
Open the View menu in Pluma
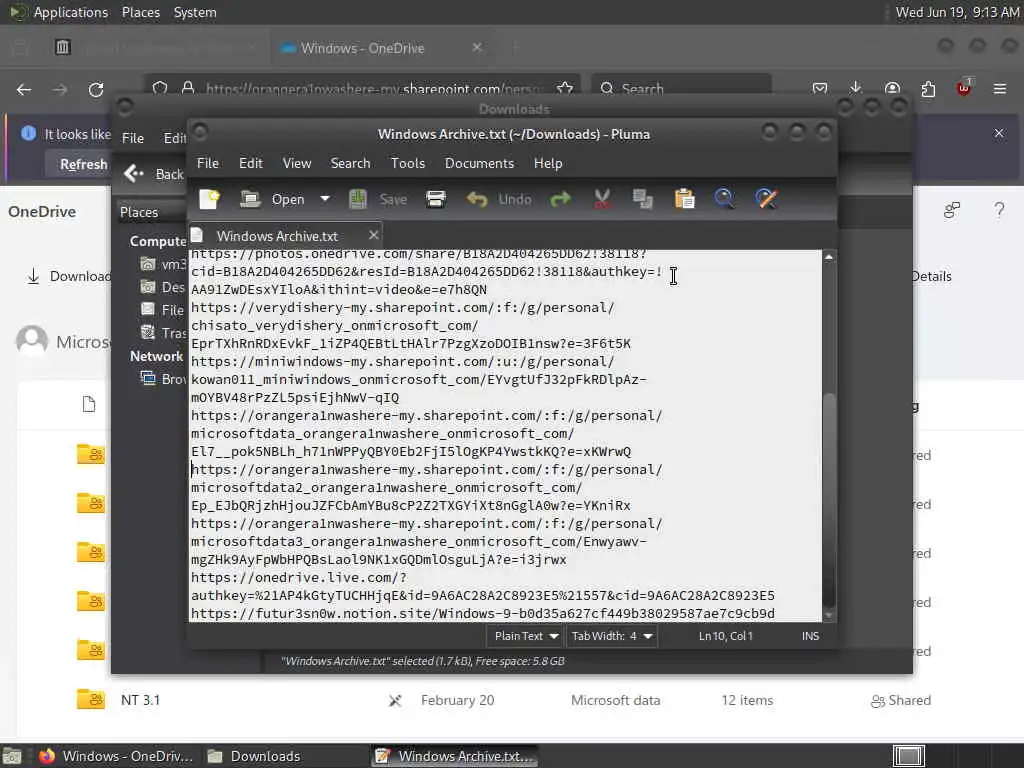click(x=297, y=163)
